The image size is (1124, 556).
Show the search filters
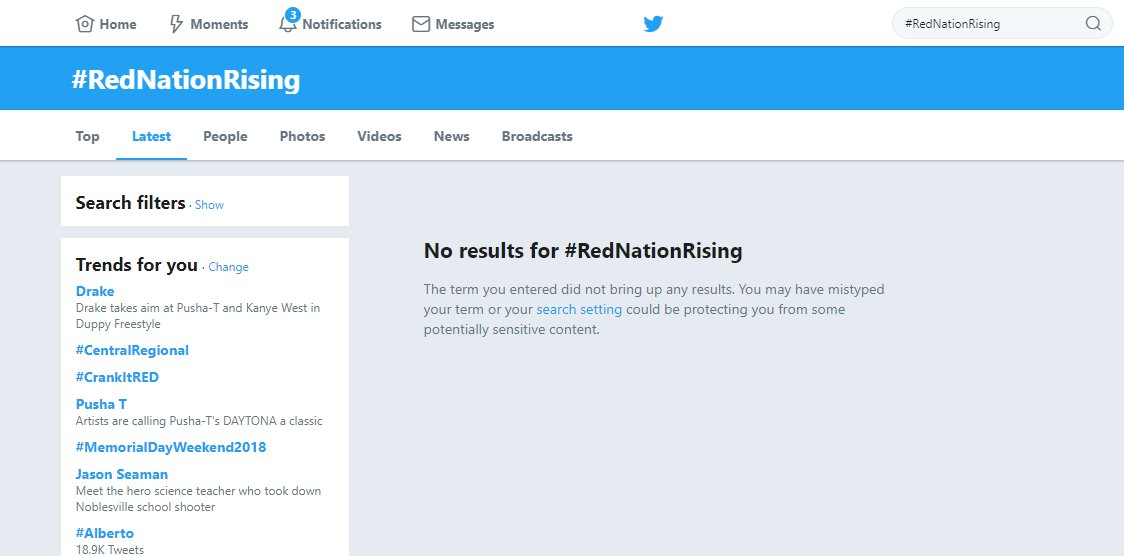pyautogui.click(x=209, y=205)
